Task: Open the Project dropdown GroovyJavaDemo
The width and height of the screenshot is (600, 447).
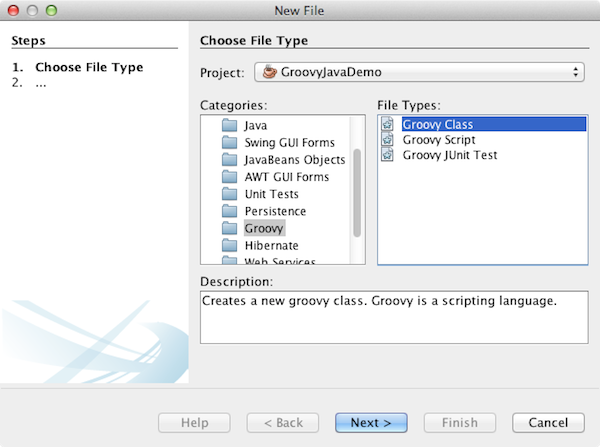Action: [420, 72]
